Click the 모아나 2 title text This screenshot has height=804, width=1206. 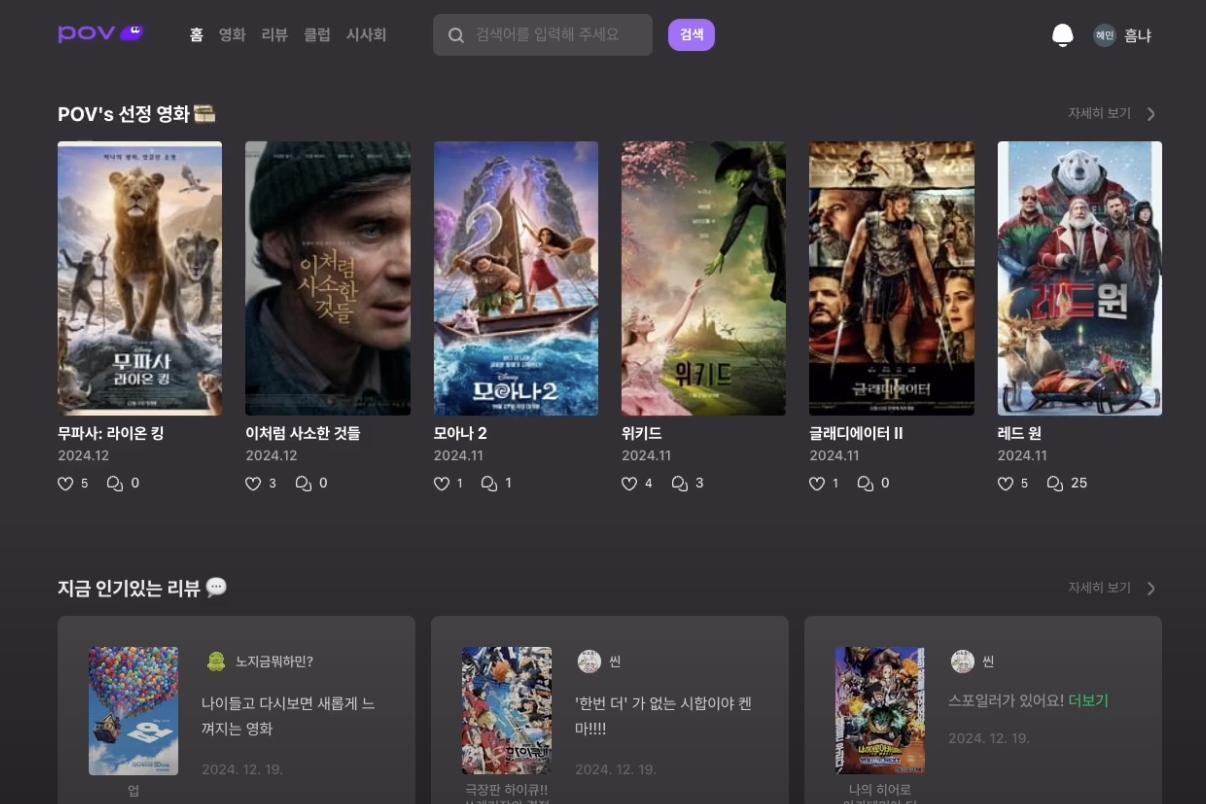click(460, 434)
